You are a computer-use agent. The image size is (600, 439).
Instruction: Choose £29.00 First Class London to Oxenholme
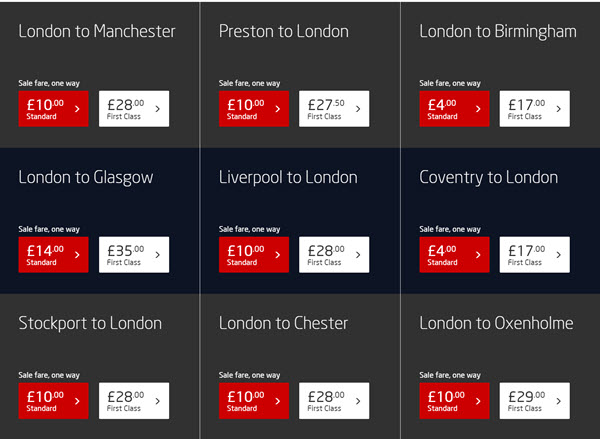click(x=535, y=401)
